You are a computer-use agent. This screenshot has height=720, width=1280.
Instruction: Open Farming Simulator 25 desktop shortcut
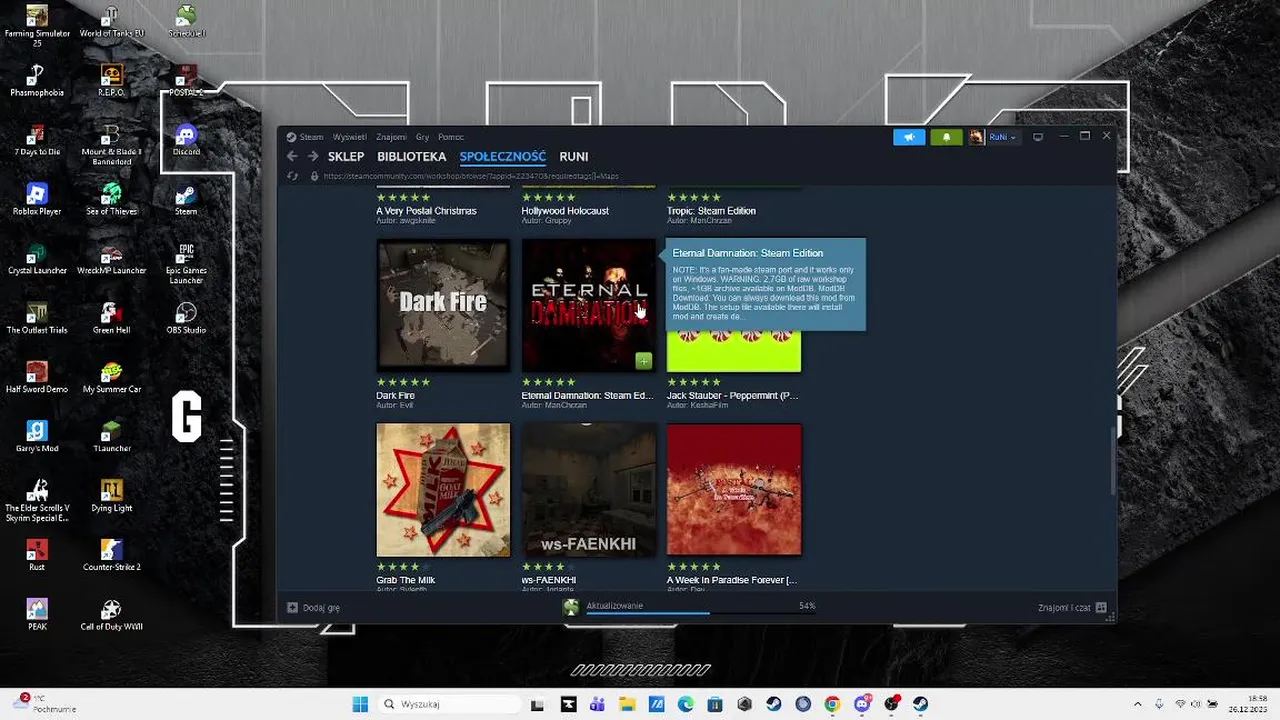(x=37, y=26)
